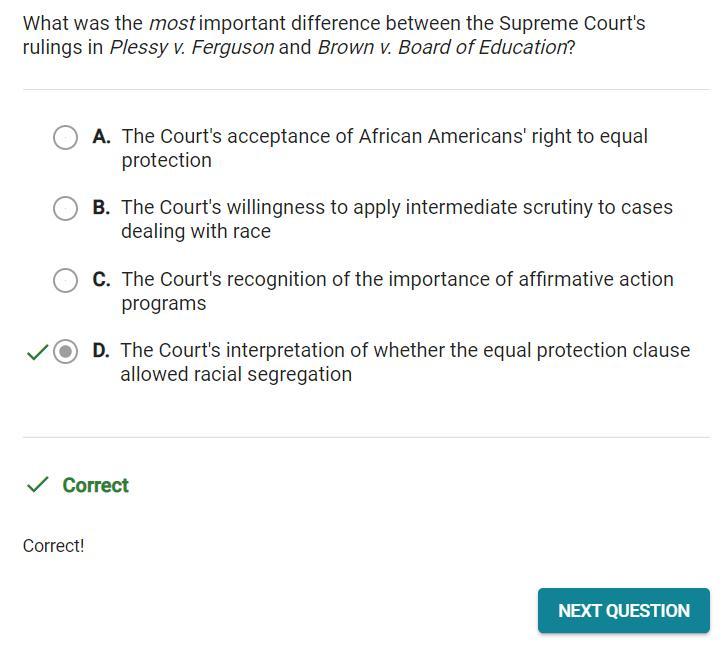
Task: Click the "Correct!" feedback message
Action: (x=54, y=546)
